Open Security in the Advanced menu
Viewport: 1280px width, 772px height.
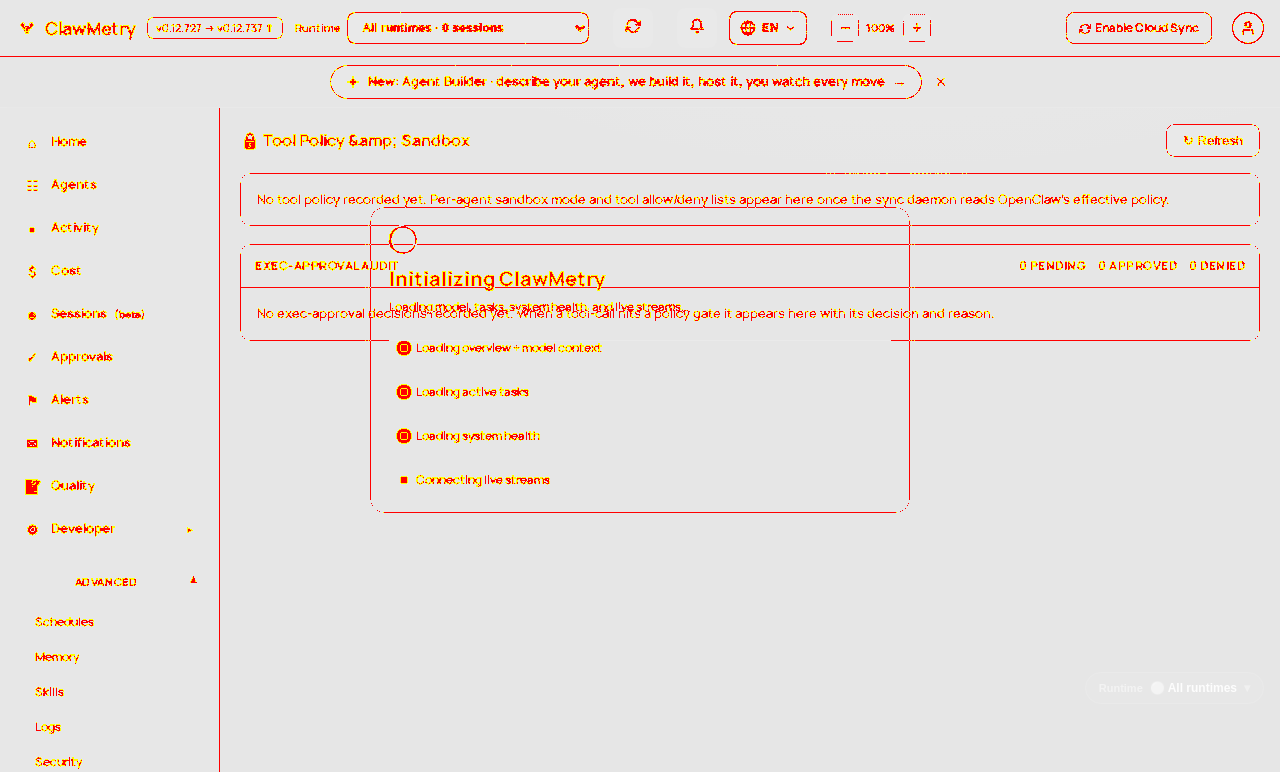tap(59, 762)
